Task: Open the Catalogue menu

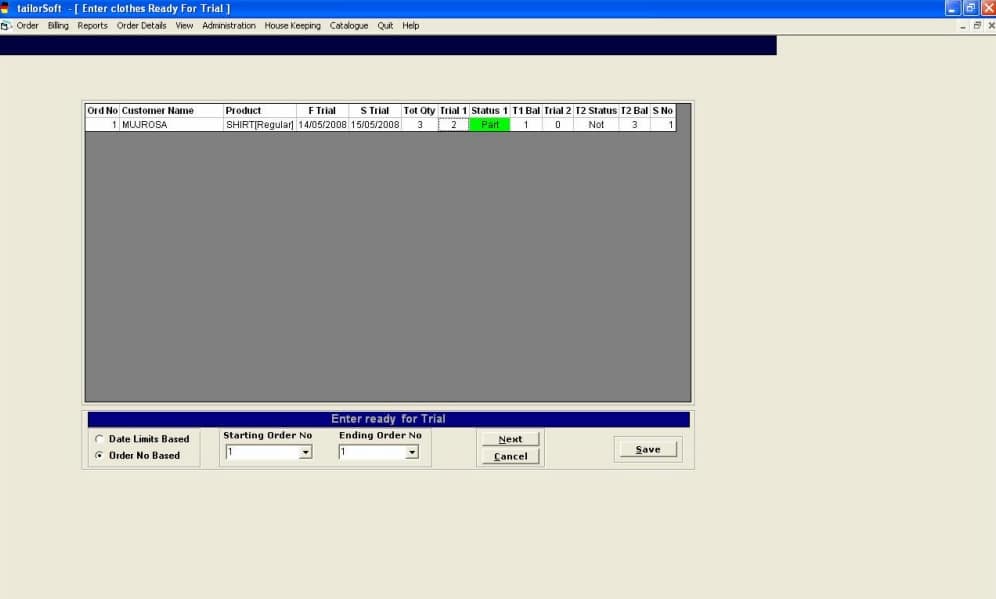Action: [x=349, y=26]
